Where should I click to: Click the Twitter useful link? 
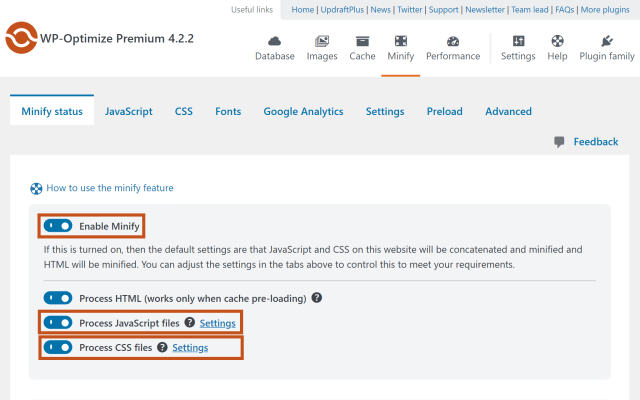click(x=410, y=9)
